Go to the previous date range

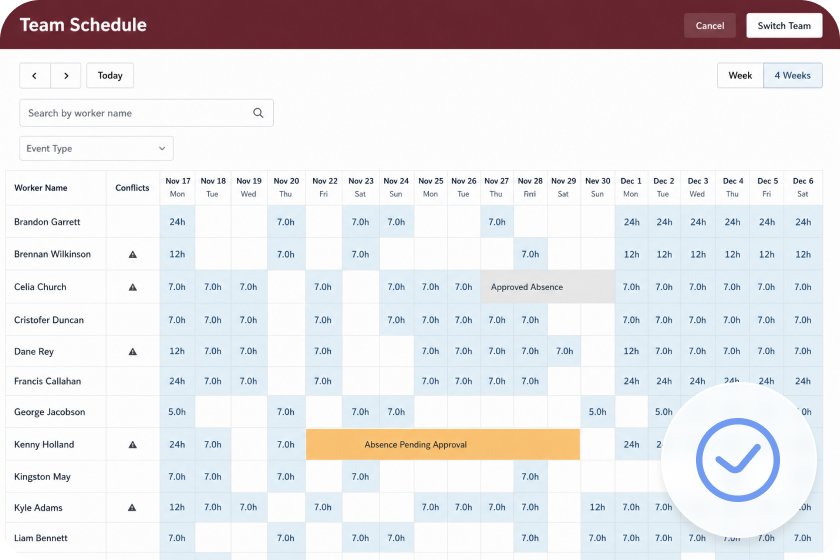pyautogui.click(x=35, y=76)
